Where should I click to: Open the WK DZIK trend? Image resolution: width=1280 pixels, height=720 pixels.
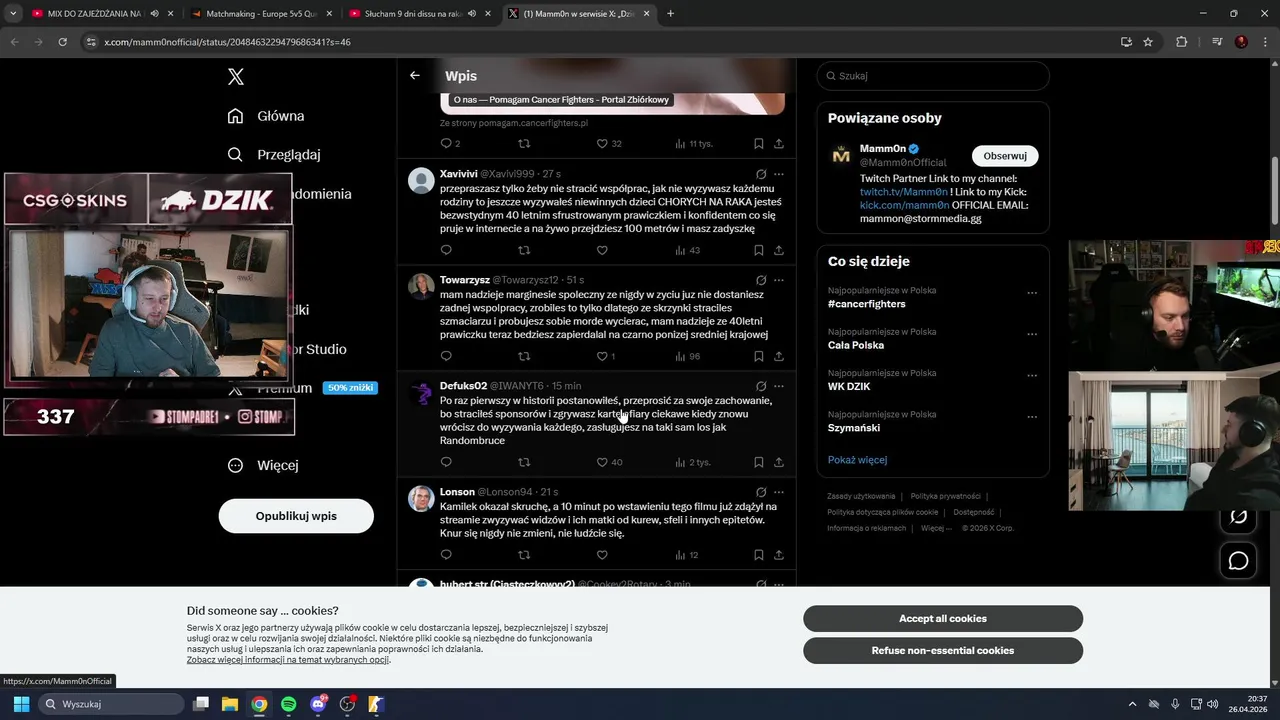(849, 386)
